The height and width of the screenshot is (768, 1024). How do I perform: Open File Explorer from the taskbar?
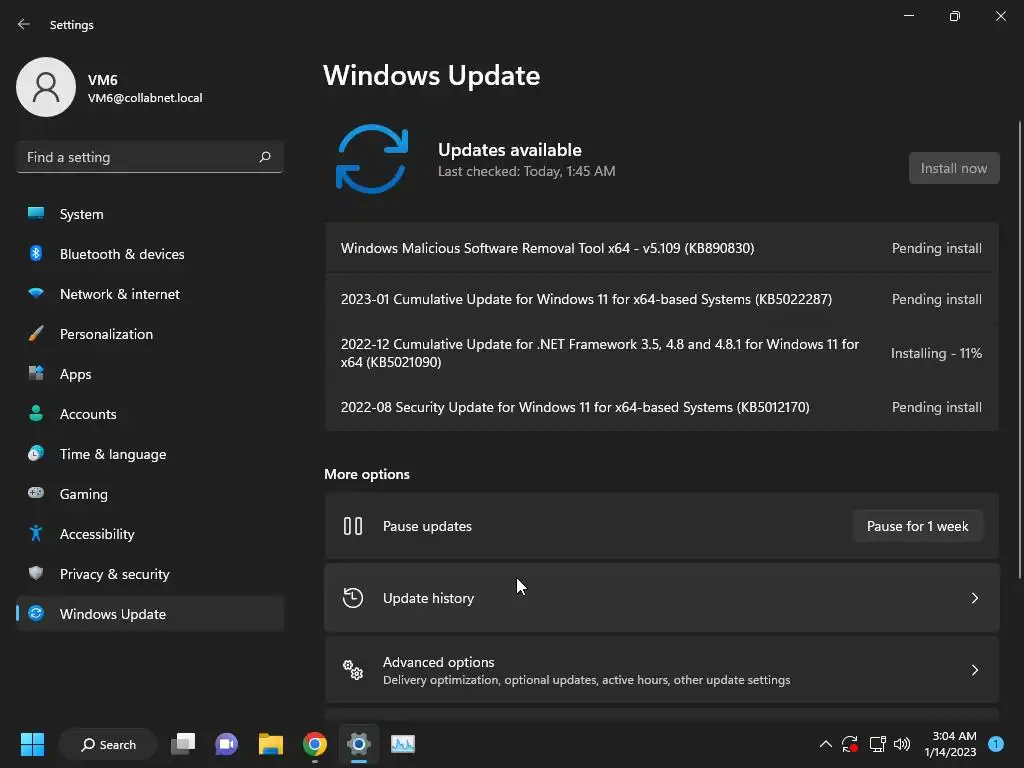click(x=270, y=744)
